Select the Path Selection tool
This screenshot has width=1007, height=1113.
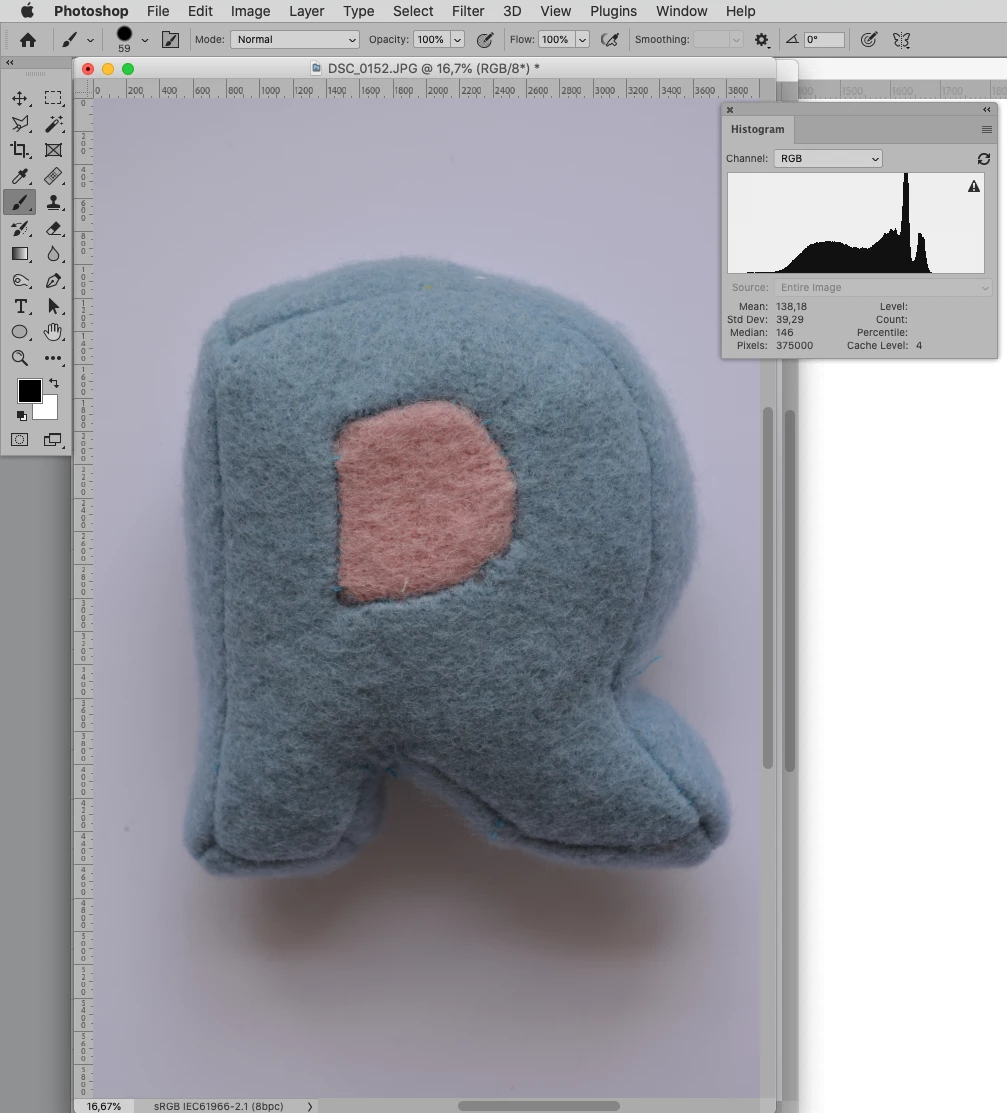tap(53, 307)
